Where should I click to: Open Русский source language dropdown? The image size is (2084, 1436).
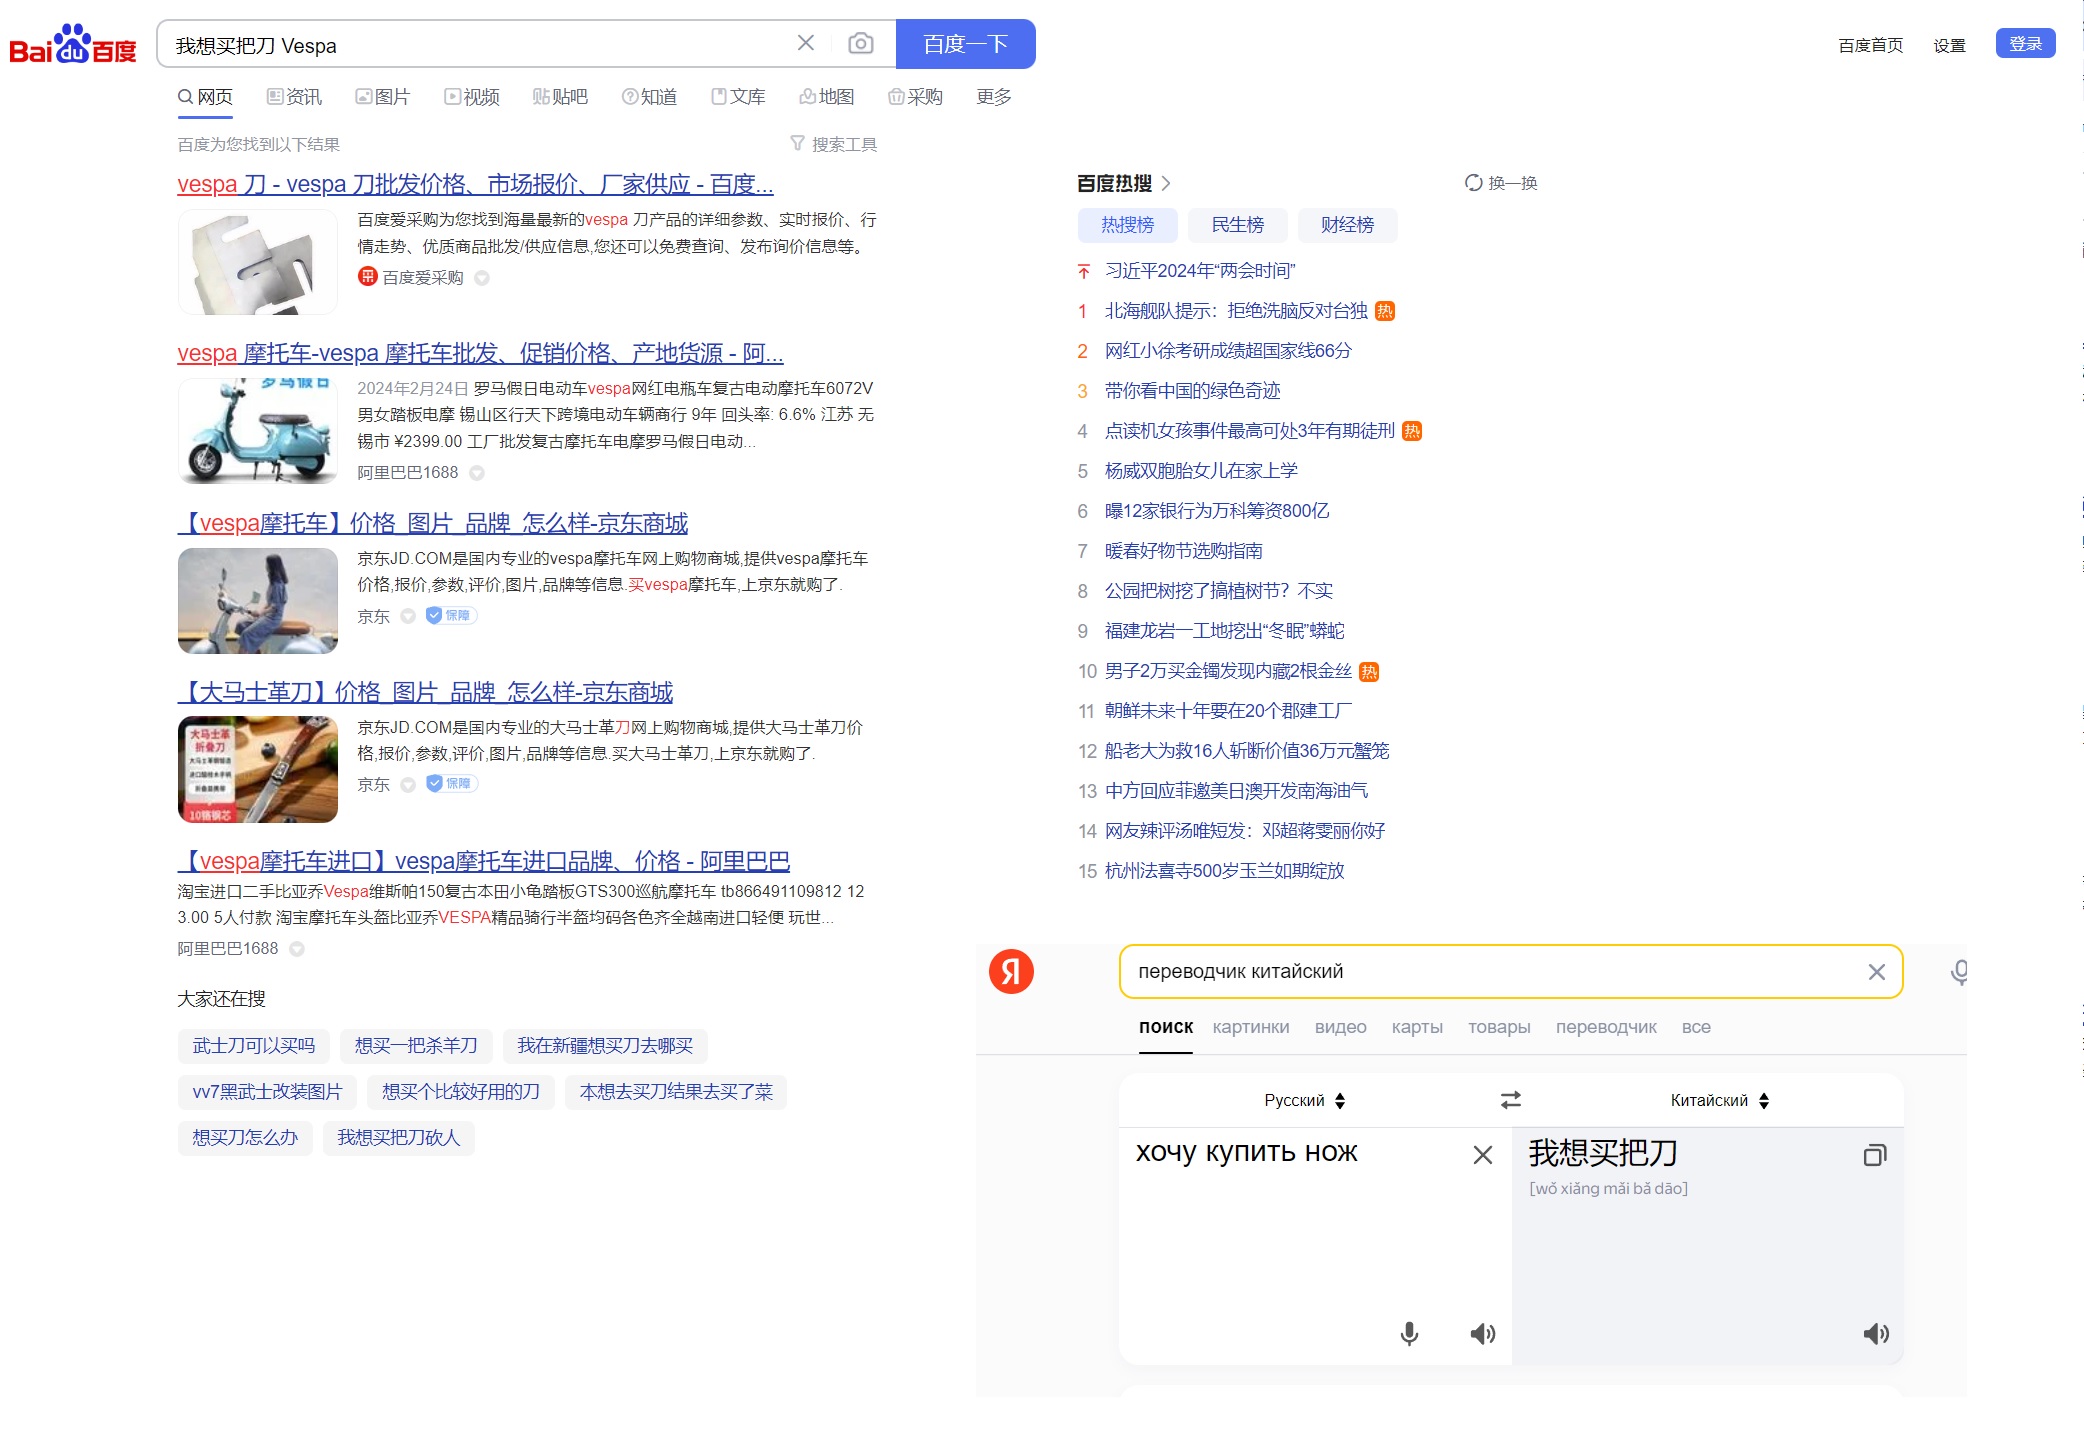tap(1305, 1100)
